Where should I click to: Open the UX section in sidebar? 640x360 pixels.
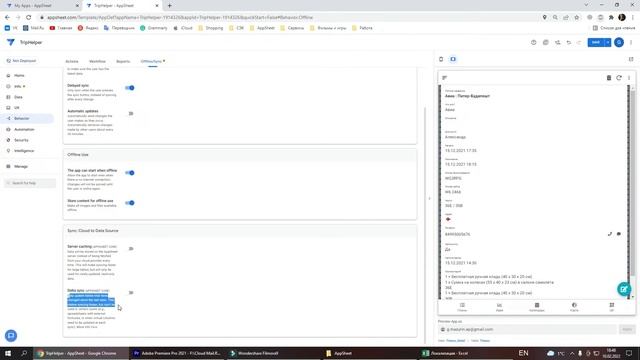tap(17, 108)
